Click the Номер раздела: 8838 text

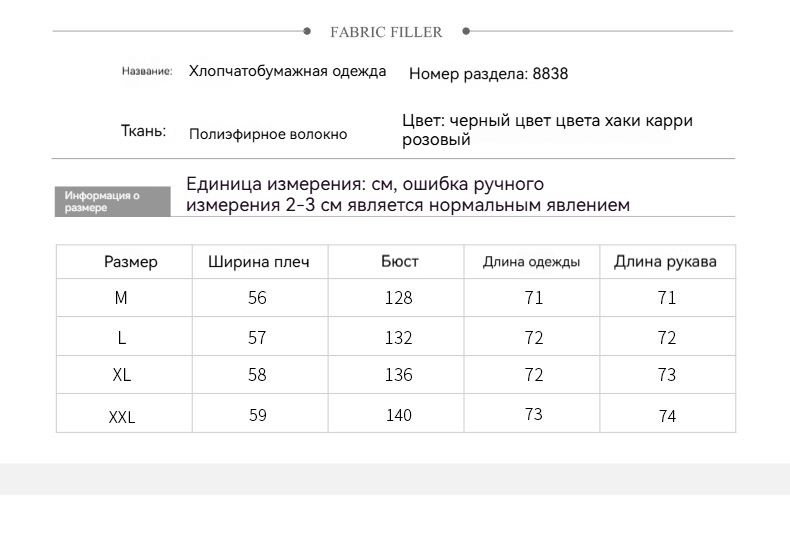pyautogui.click(x=488, y=74)
